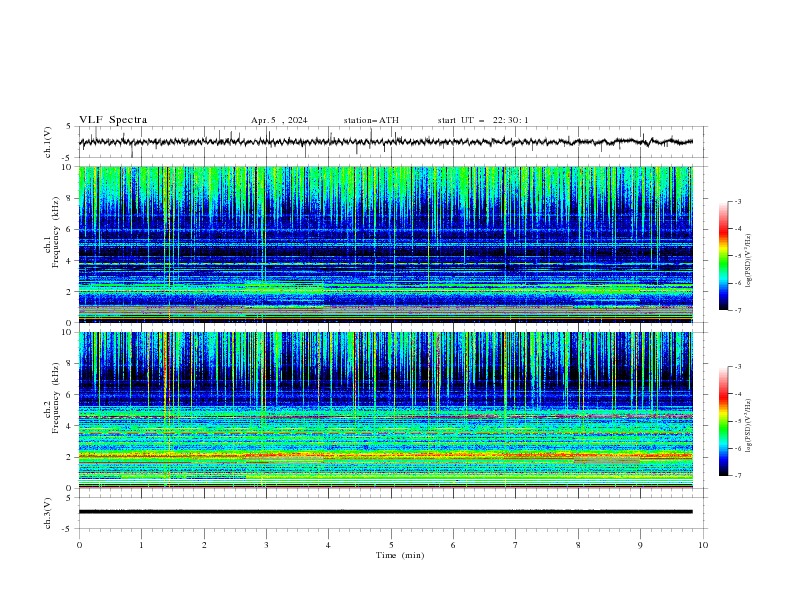
Task: Click the ch.1 "Frequency (kHz)" axis label
Action: [x=56, y=232]
